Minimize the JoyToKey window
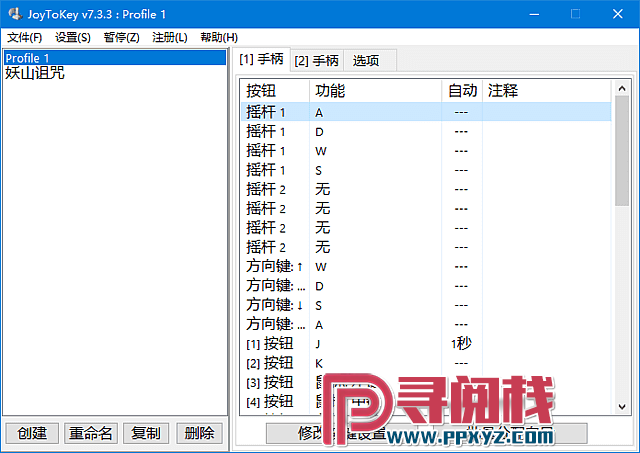Image resolution: width=640 pixels, height=453 pixels. pos(534,14)
